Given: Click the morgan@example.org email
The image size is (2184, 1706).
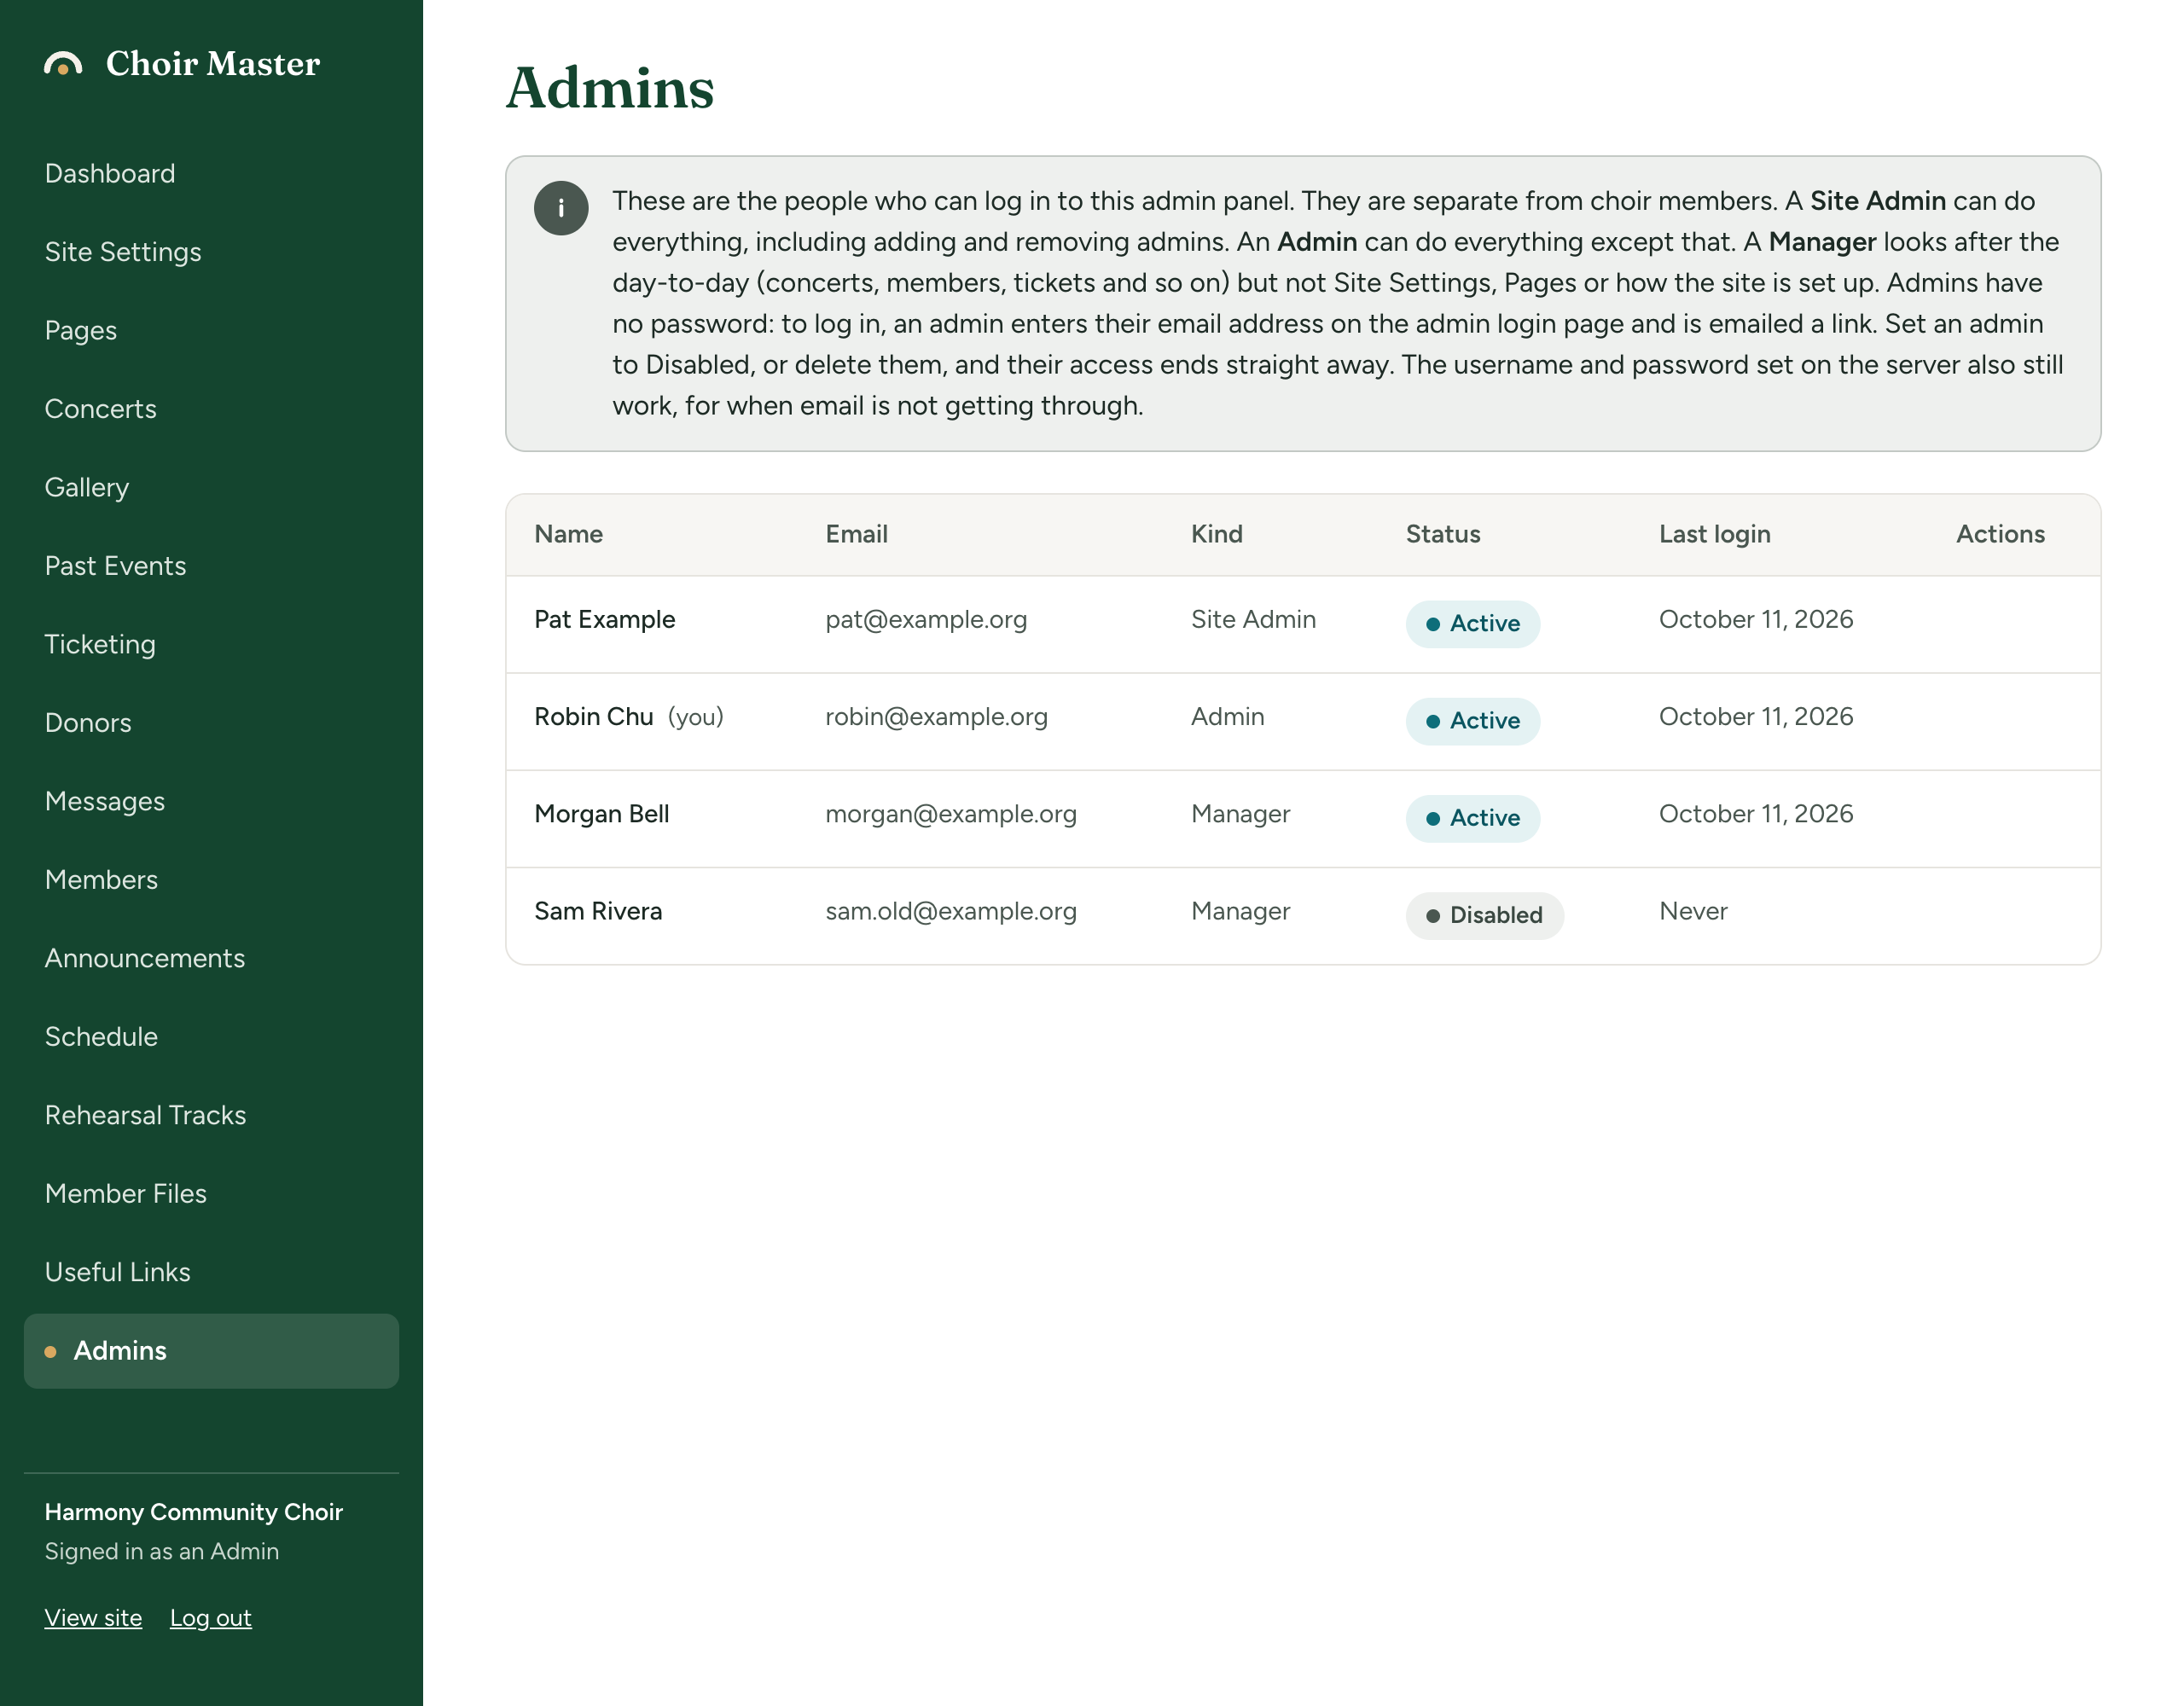Looking at the screenshot, I should click(x=951, y=814).
